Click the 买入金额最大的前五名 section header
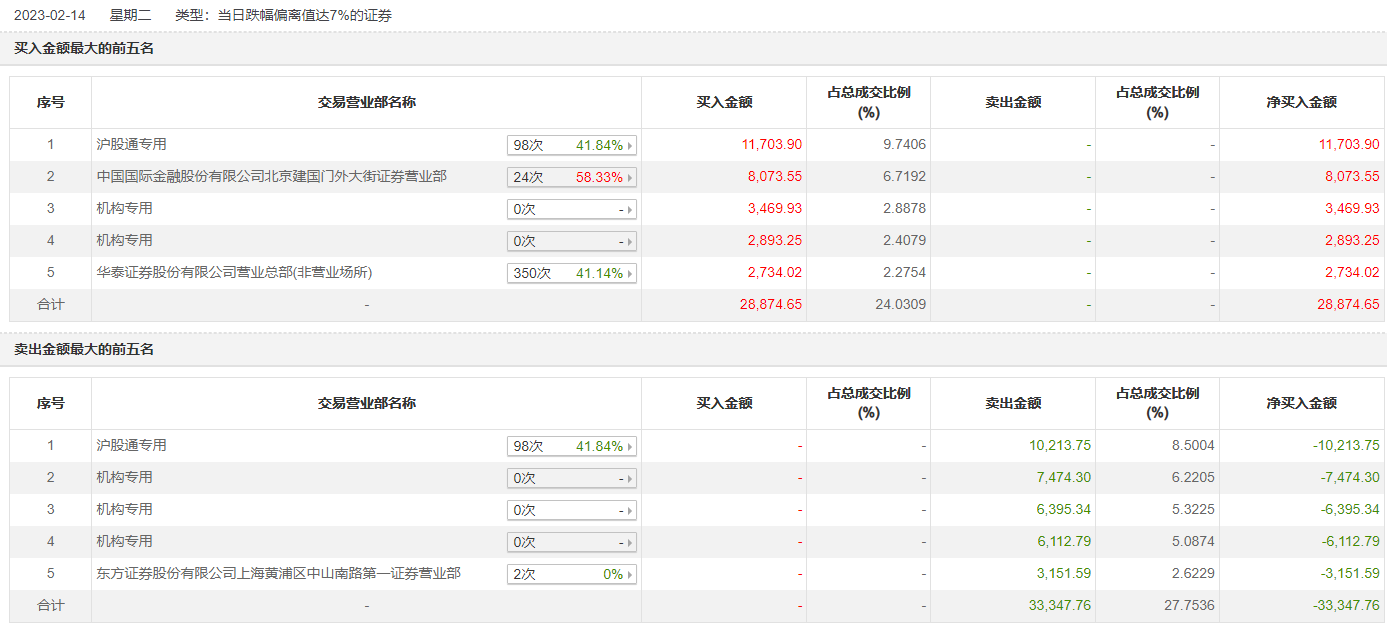The width and height of the screenshot is (1387, 628). click(84, 48)
